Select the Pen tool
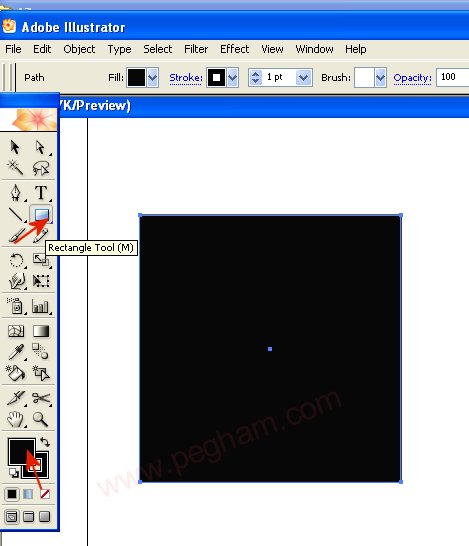Screen dimensions: 469x546 16,193
